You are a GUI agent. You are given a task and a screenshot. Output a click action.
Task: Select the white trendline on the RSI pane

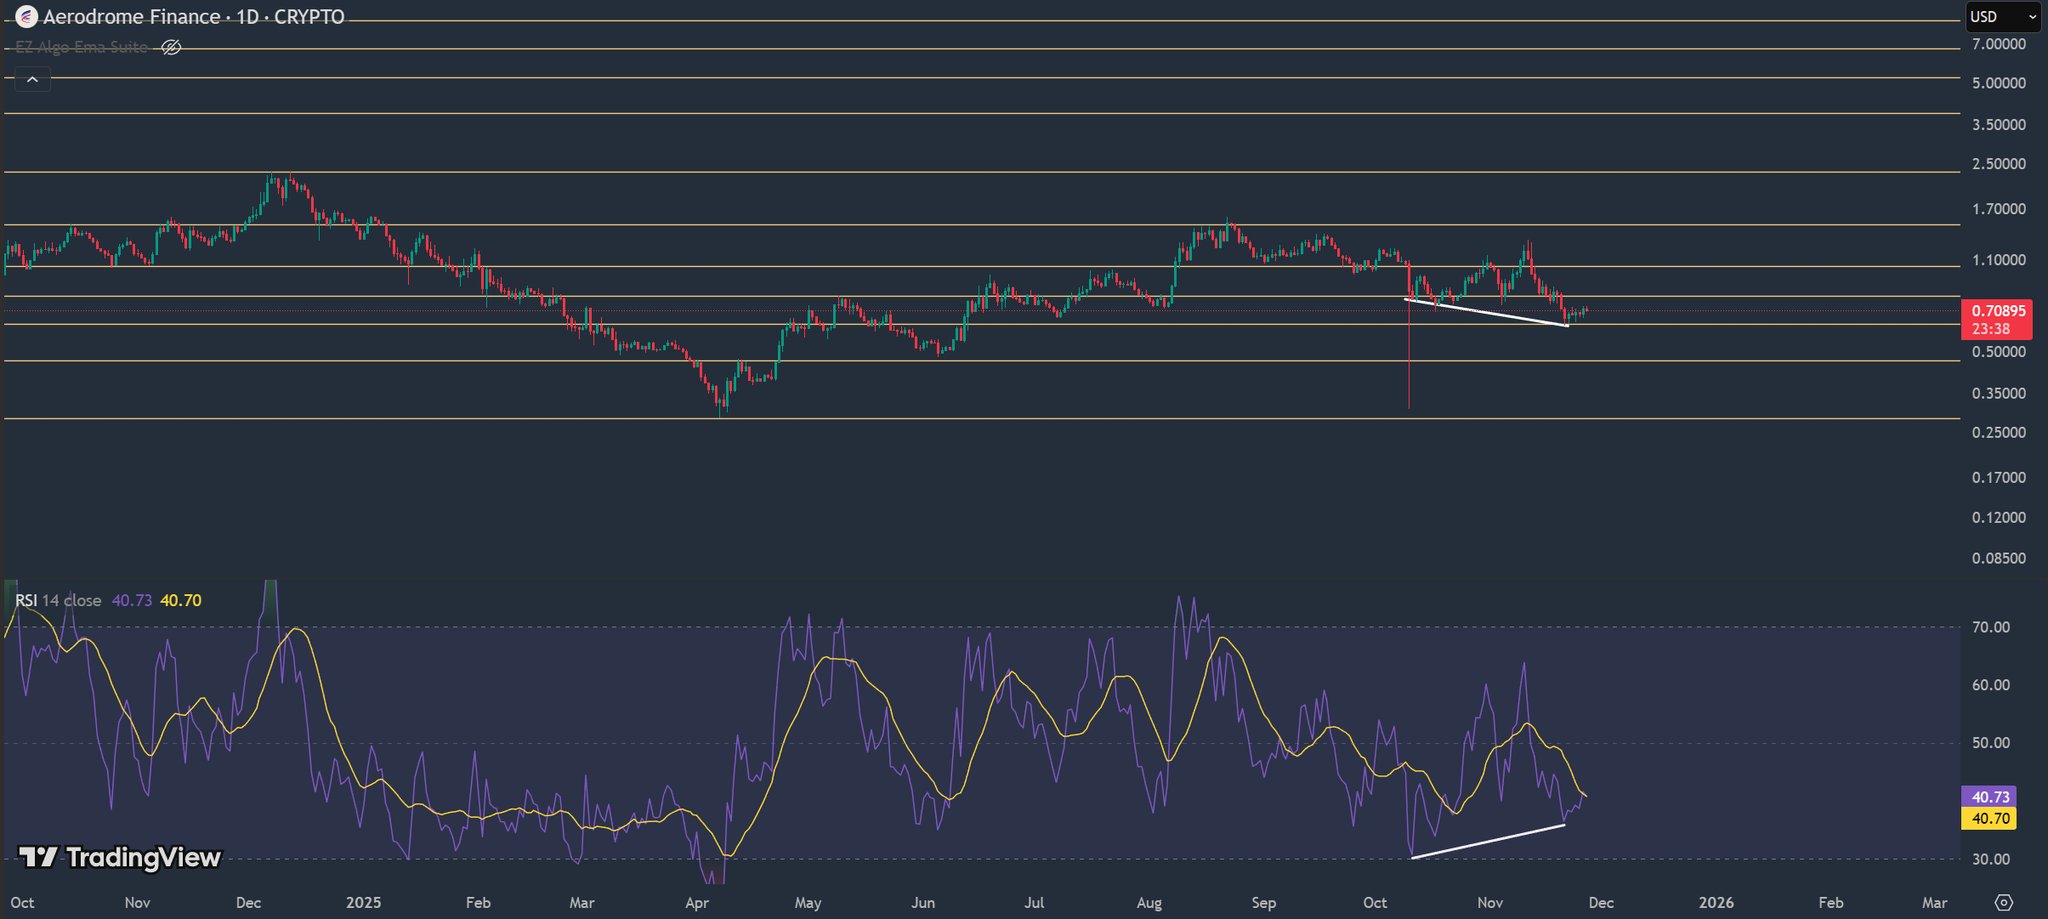click(1487, 841)
